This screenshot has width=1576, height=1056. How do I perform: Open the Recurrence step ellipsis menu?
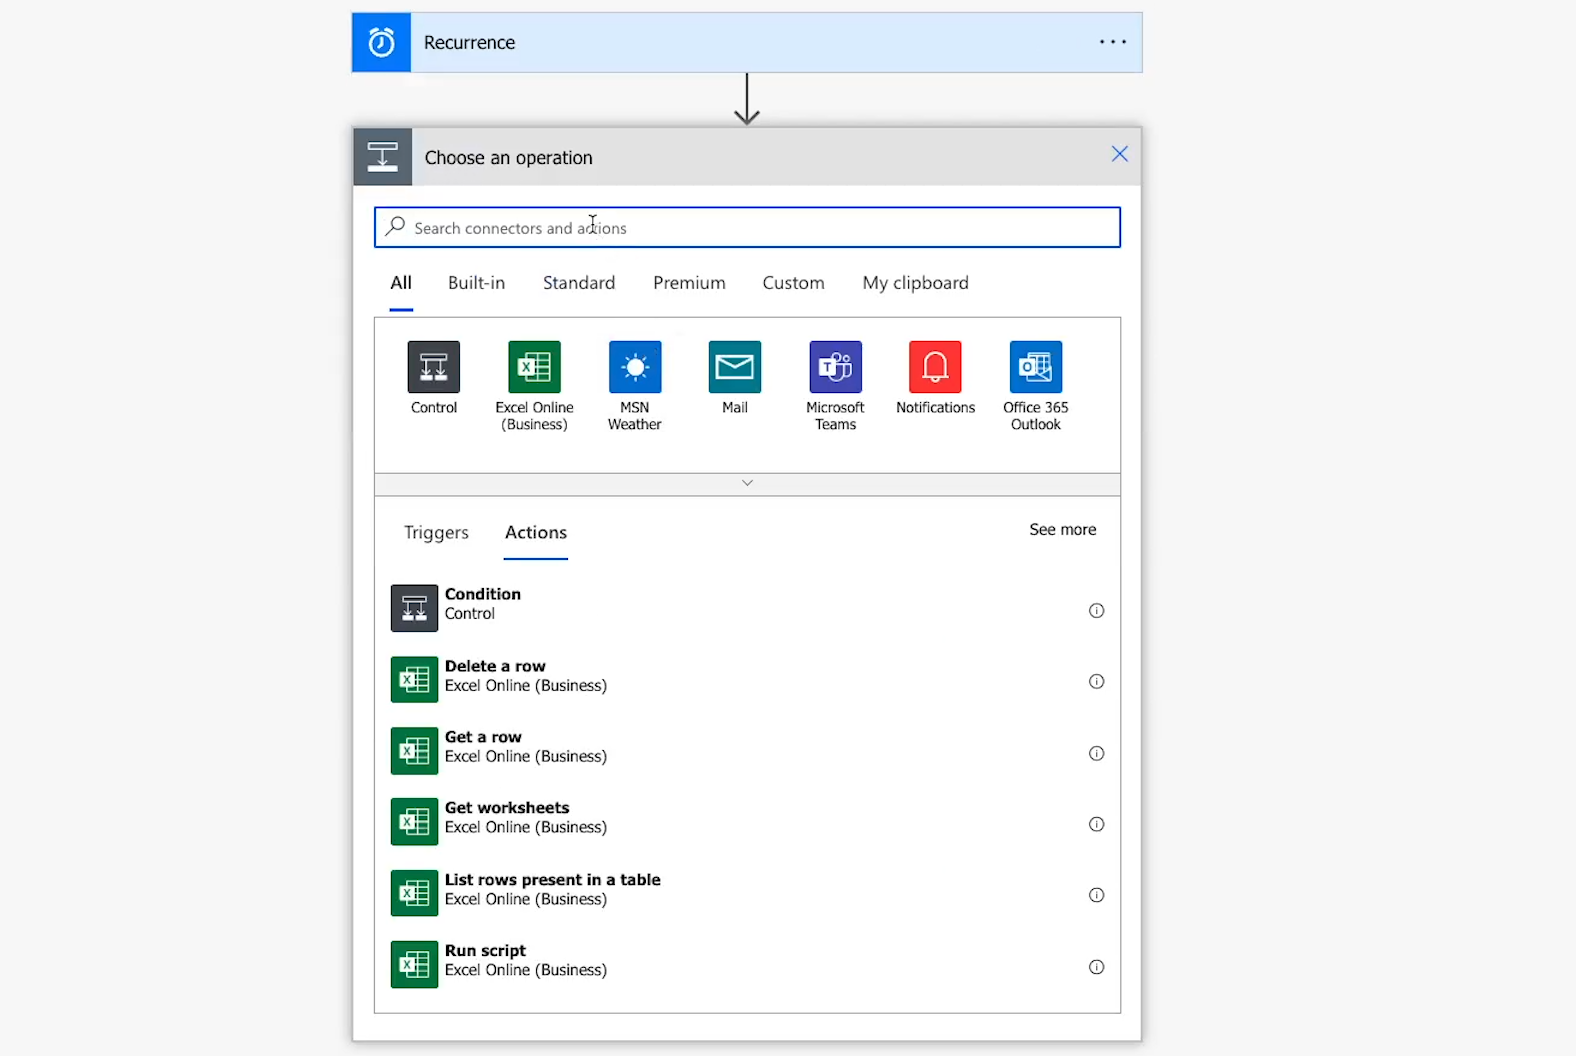1113,42
